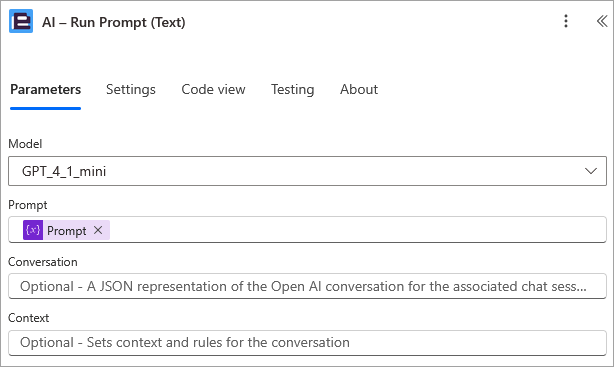Expand the Model dropdown chevron
The width and height of the screenshot is (614, 367).
coord(591,171)
